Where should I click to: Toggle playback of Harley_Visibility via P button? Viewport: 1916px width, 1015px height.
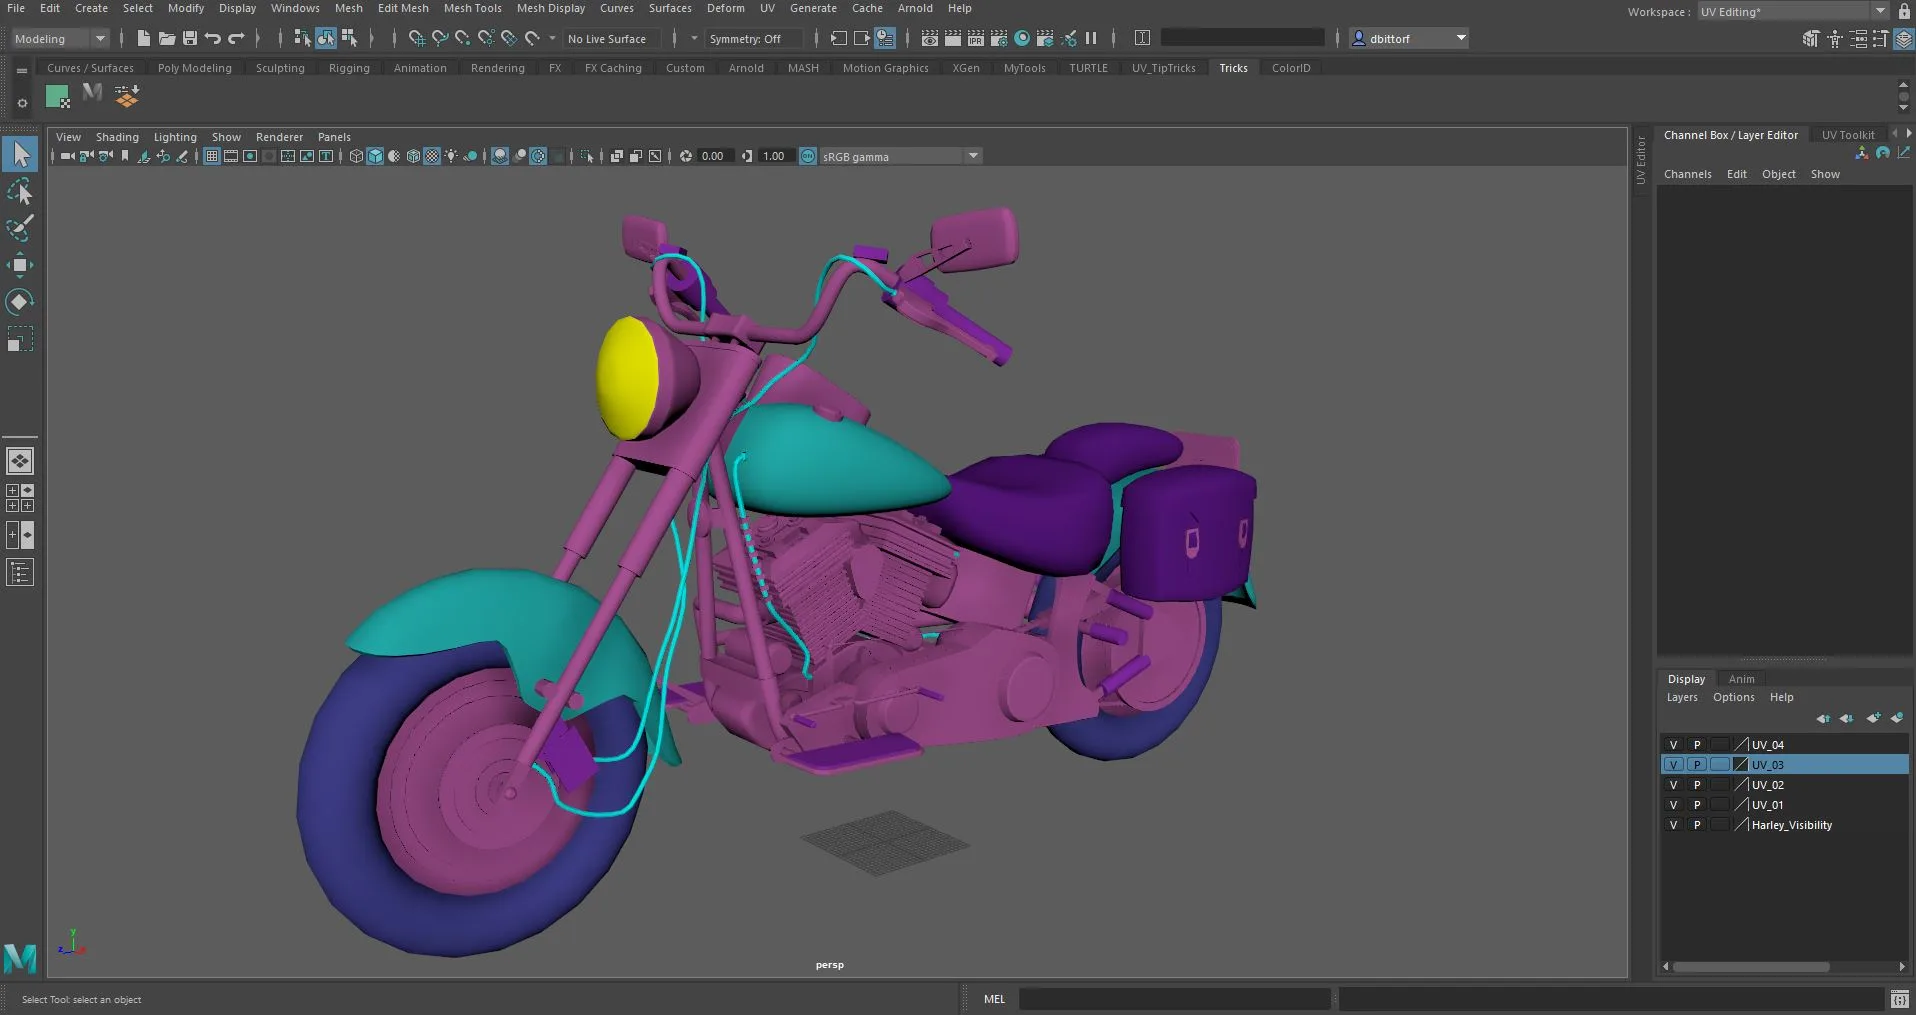1698,825
